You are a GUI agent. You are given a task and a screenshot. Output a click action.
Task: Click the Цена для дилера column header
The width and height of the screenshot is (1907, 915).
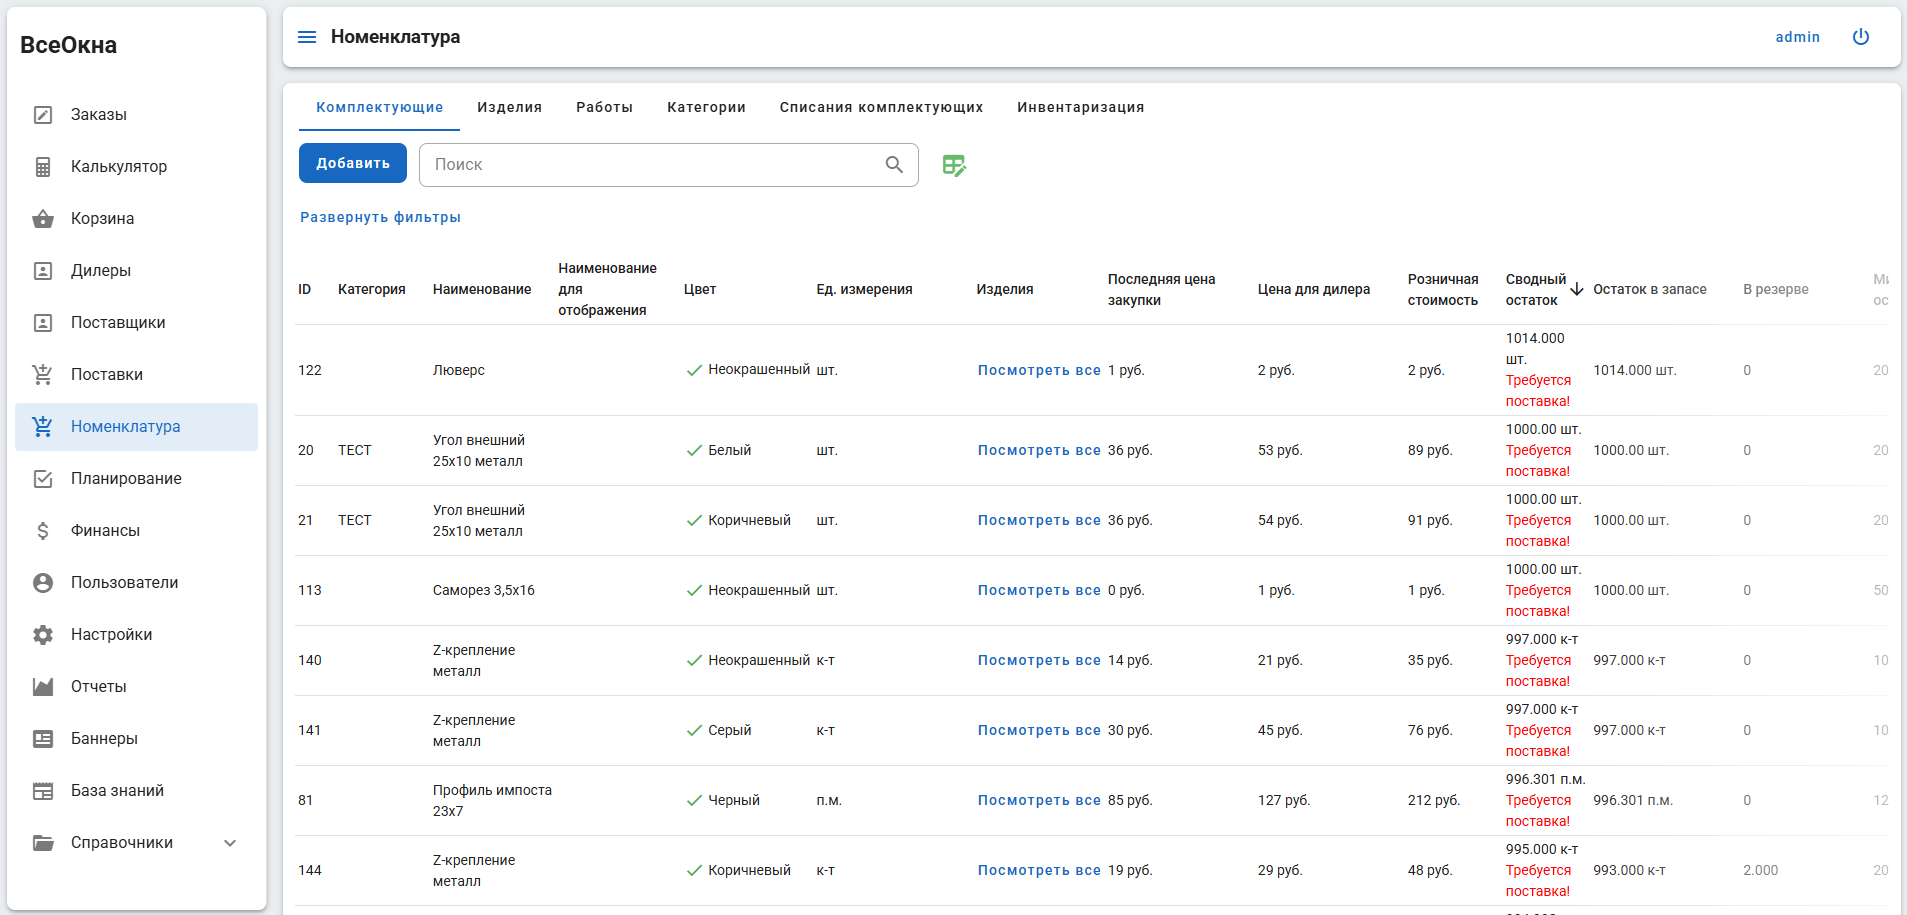[x=1313, y=289]
